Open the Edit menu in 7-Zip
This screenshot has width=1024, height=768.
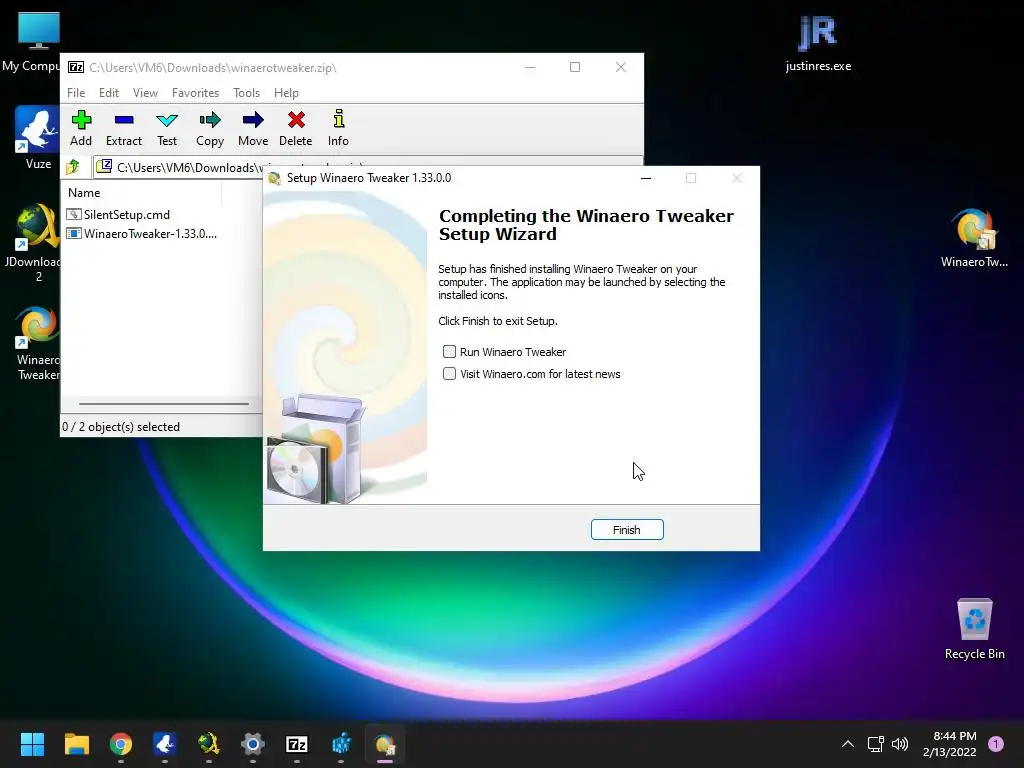point(108,93)
